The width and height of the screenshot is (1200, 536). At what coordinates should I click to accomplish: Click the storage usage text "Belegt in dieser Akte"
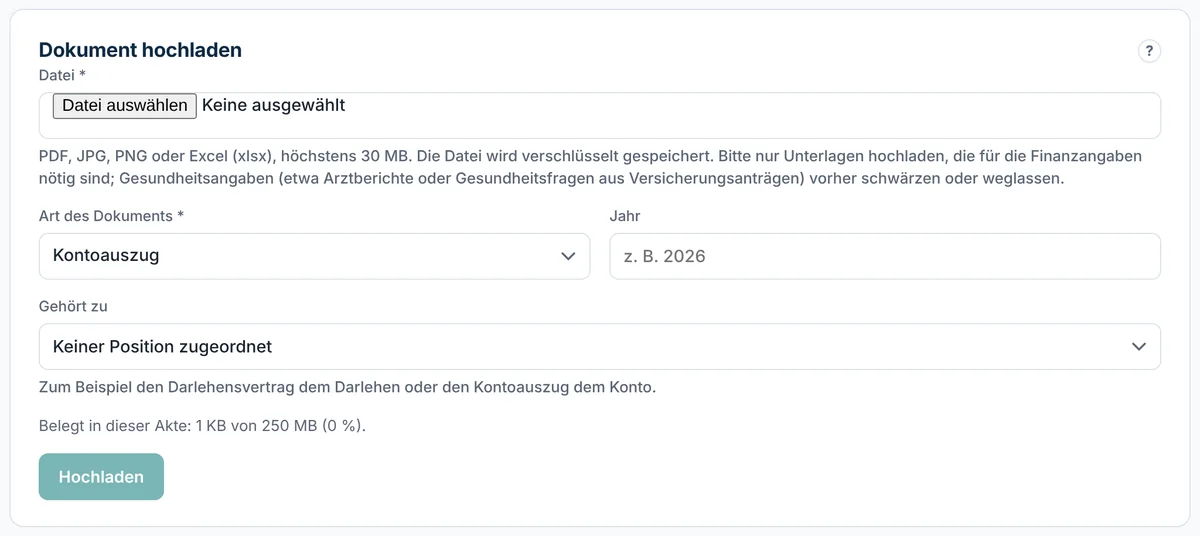click(x=203, y=426)
